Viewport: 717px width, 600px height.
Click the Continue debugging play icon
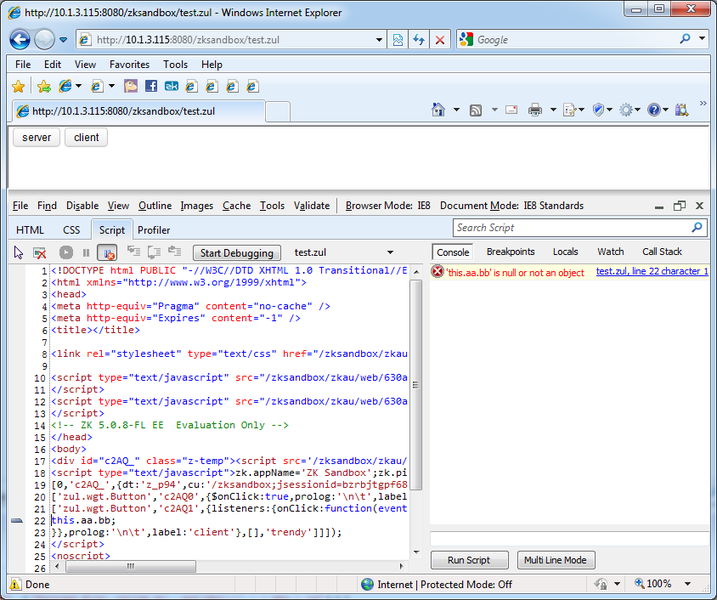(66, 252)
